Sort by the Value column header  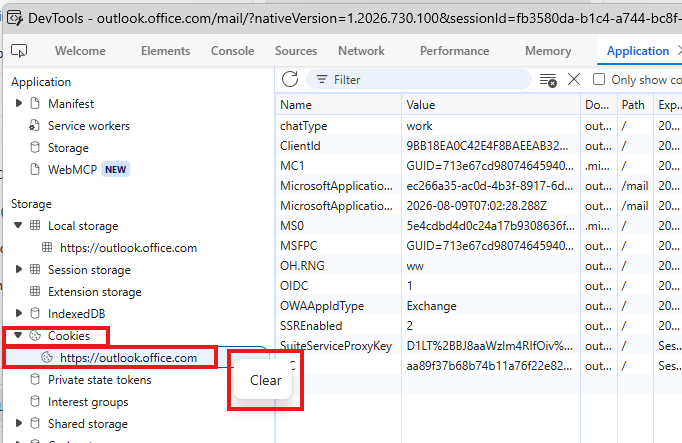point(491,105)
